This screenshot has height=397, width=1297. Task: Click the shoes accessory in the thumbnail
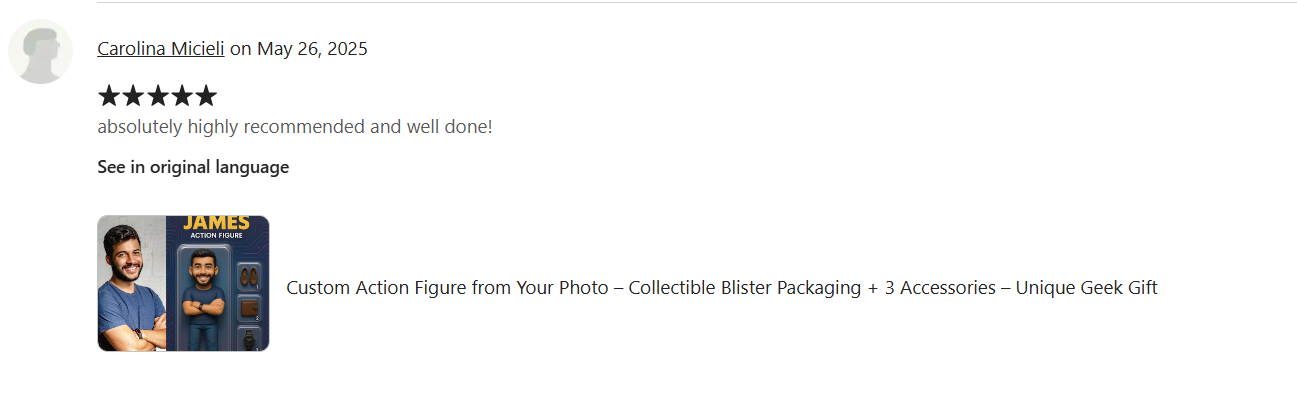tap(249, 274)
